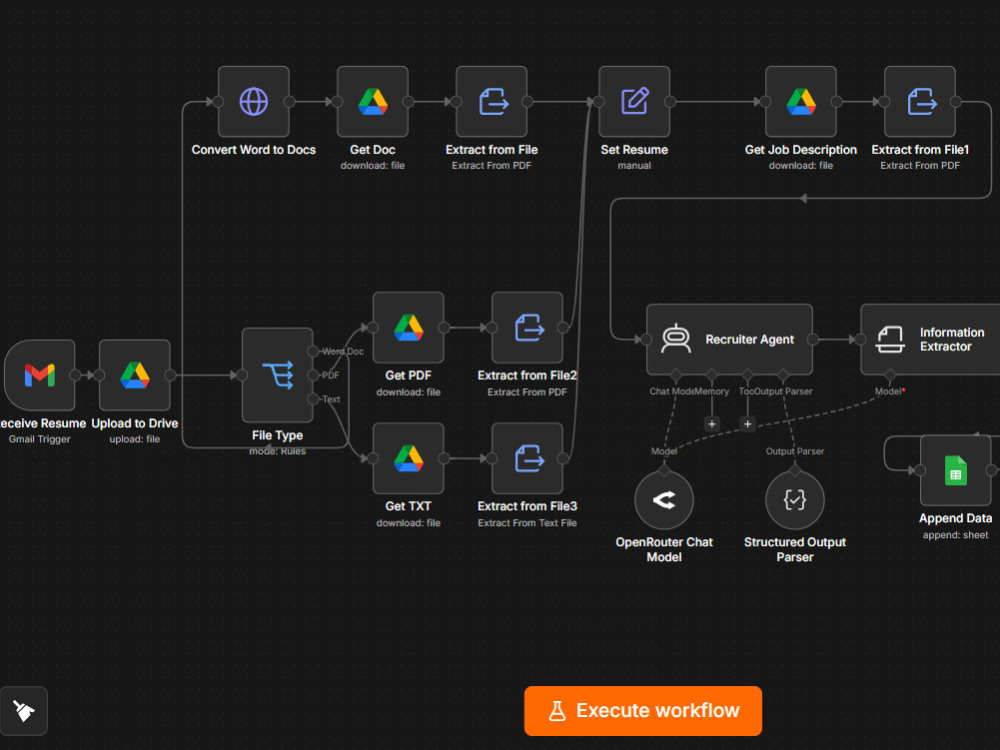This screenshot has width=1000, height=750.
Task: Click the Chat Model connector on Recruiter Agent
Action: click(676, 375)
